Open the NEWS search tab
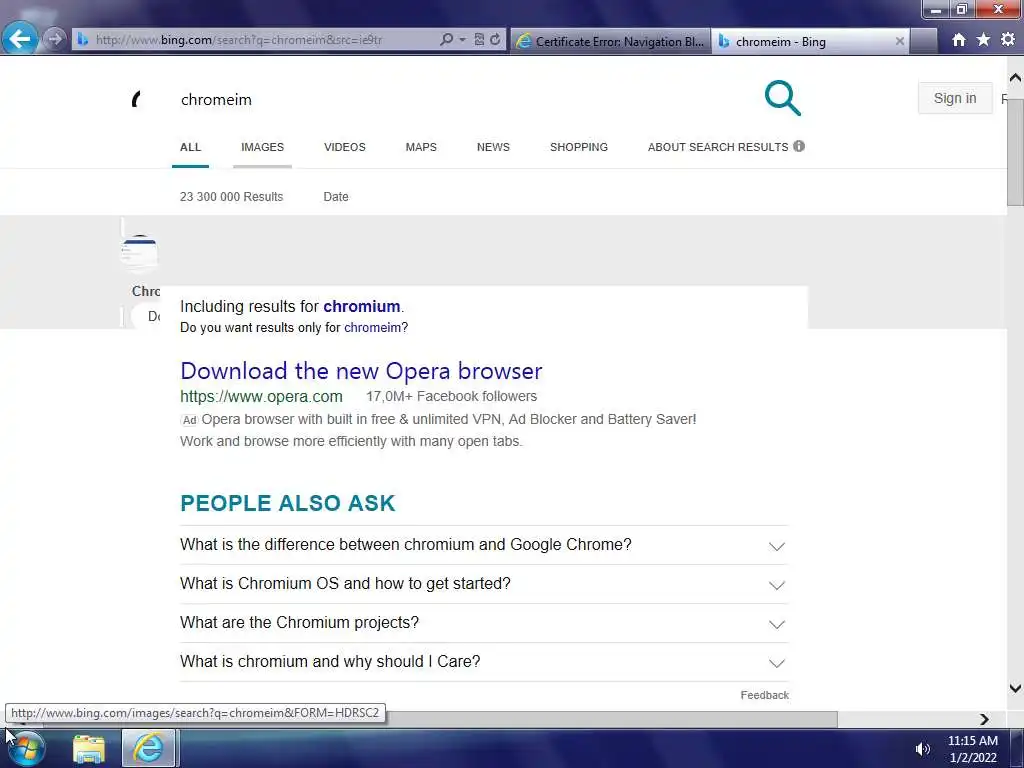 coord(493,147)
